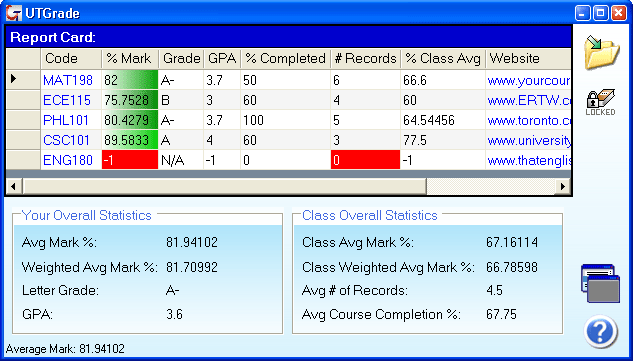Sort by the # Records column header
Screen dimensions: 633x361
365,59
